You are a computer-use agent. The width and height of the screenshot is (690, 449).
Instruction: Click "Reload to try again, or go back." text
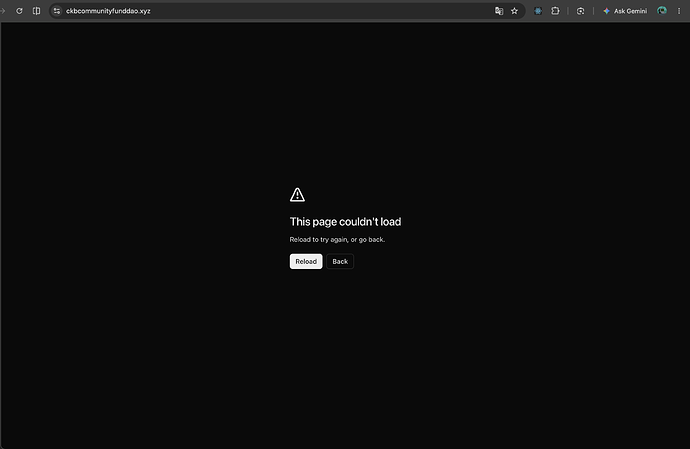click(x=337, y=239)
